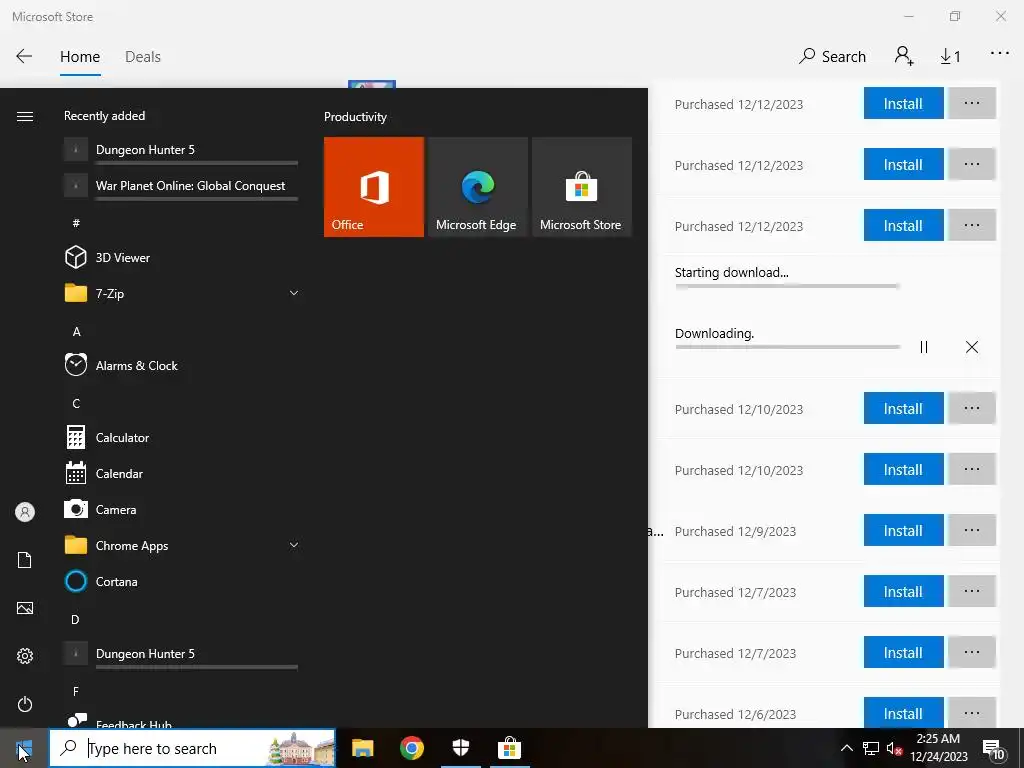The image size is (1024, 768).
Task: Click the Starting download progress bar
Action: coord(787,286)
